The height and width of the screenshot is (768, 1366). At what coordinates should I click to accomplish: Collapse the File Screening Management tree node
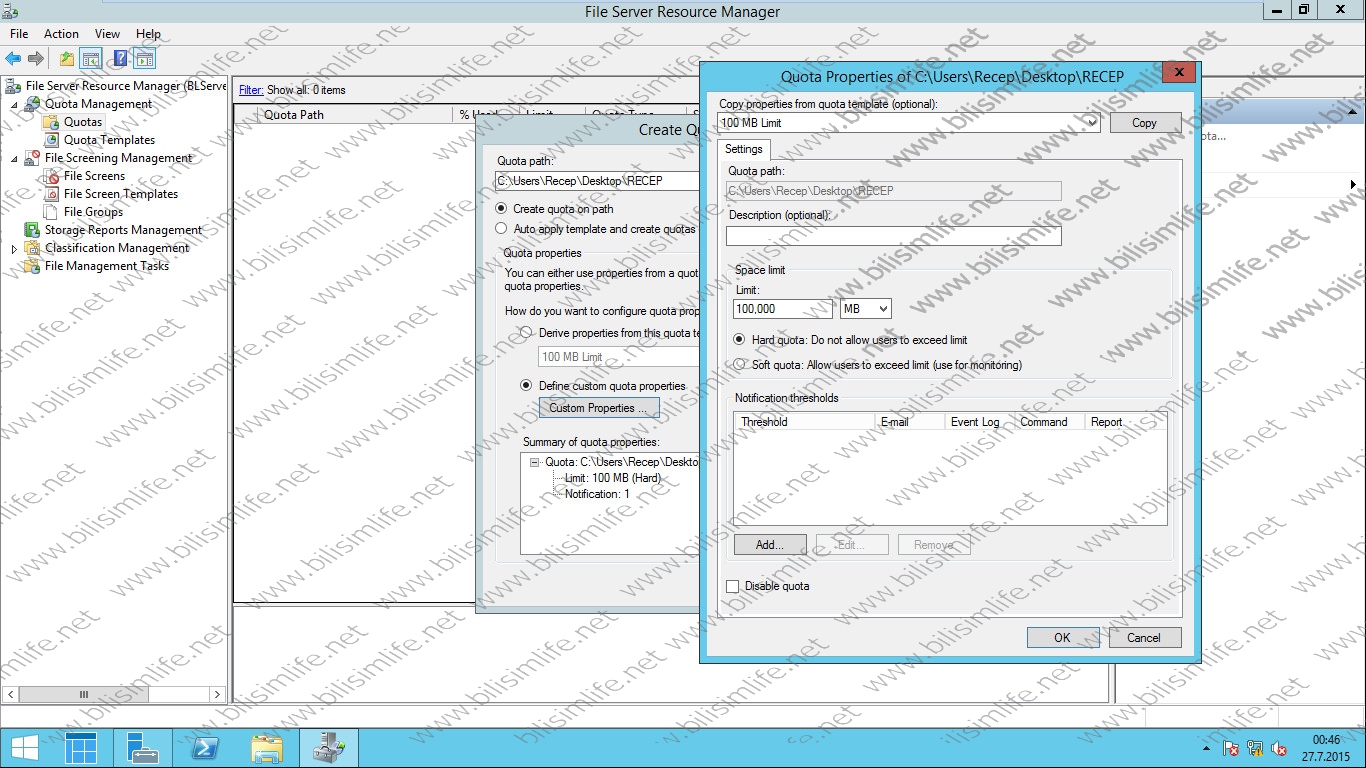pos(14,158)
